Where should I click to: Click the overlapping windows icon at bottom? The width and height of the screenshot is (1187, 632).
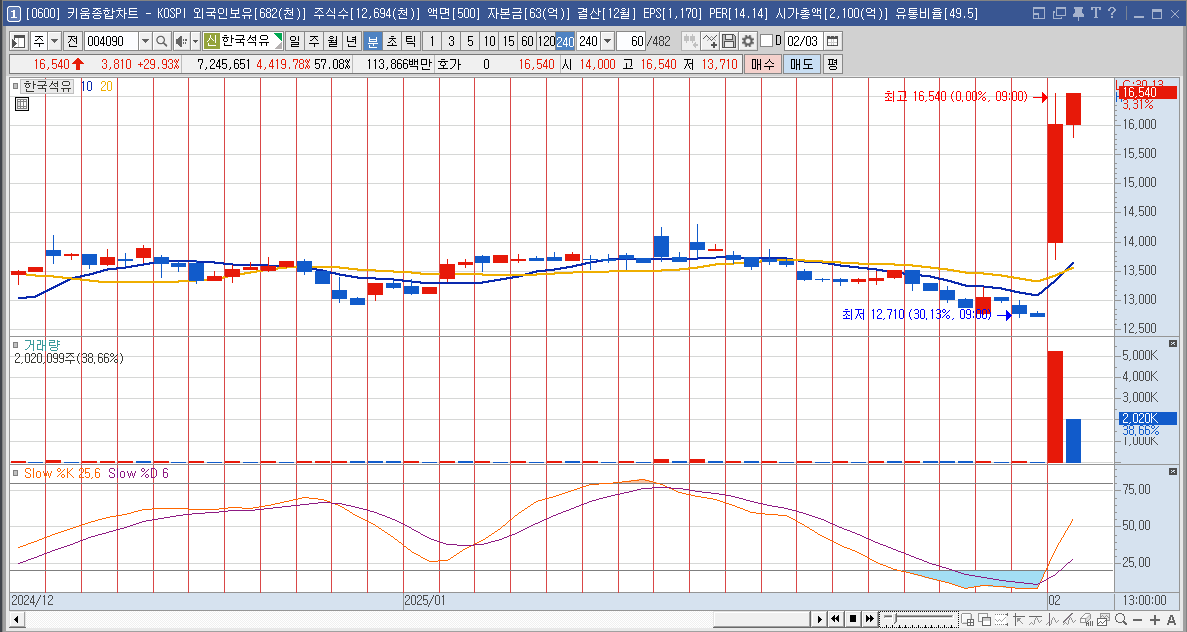click(x=984, y=620)
